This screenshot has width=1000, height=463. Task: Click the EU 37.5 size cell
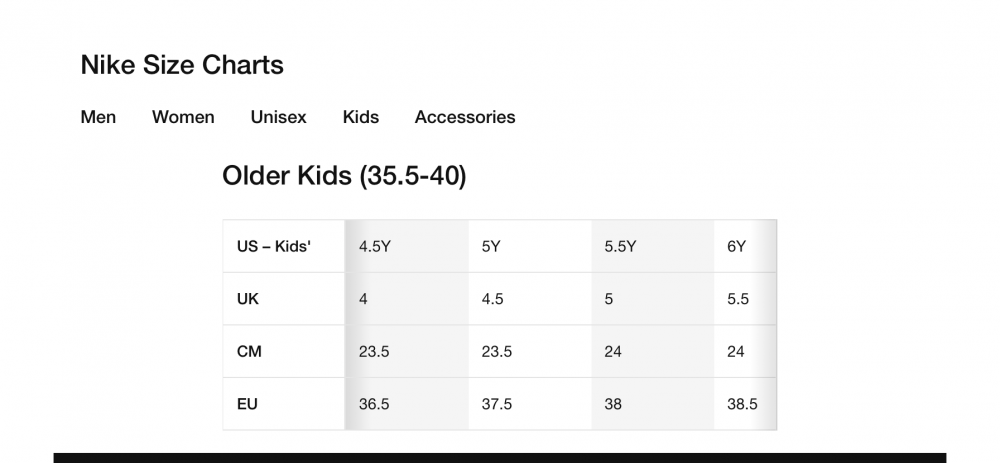click(x=530, y=404)
